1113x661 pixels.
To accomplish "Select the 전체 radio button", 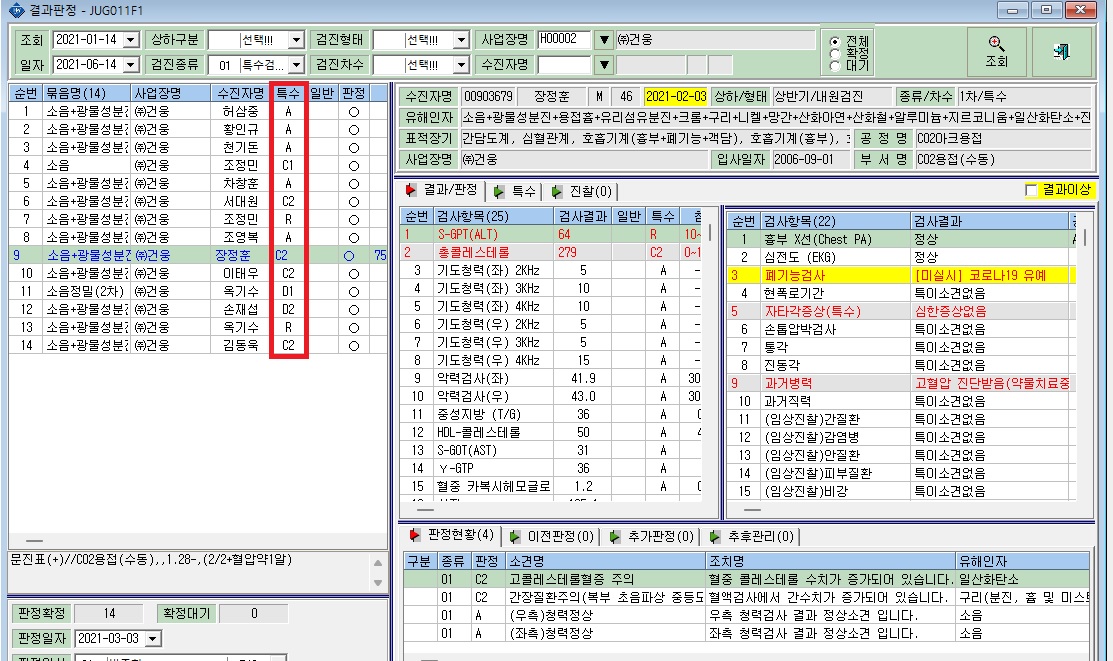I will (x=835, y=41).
